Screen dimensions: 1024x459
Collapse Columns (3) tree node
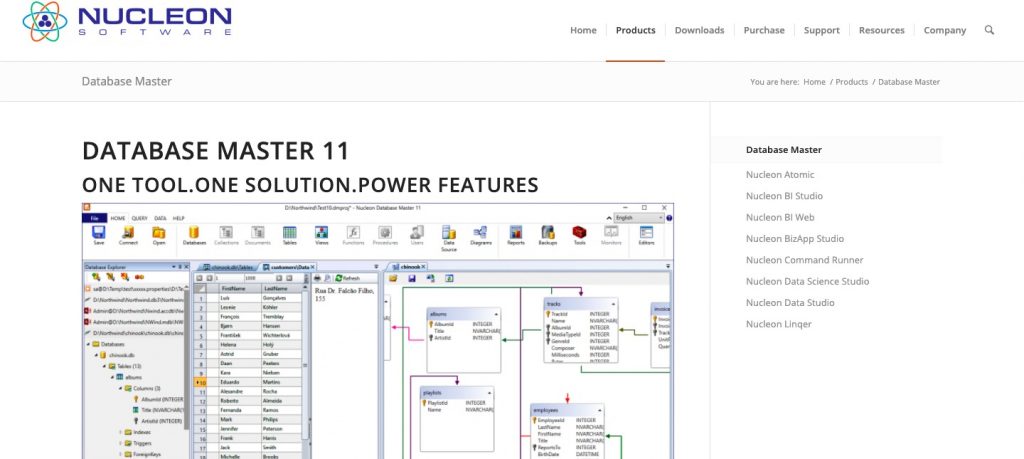point(121,388)
